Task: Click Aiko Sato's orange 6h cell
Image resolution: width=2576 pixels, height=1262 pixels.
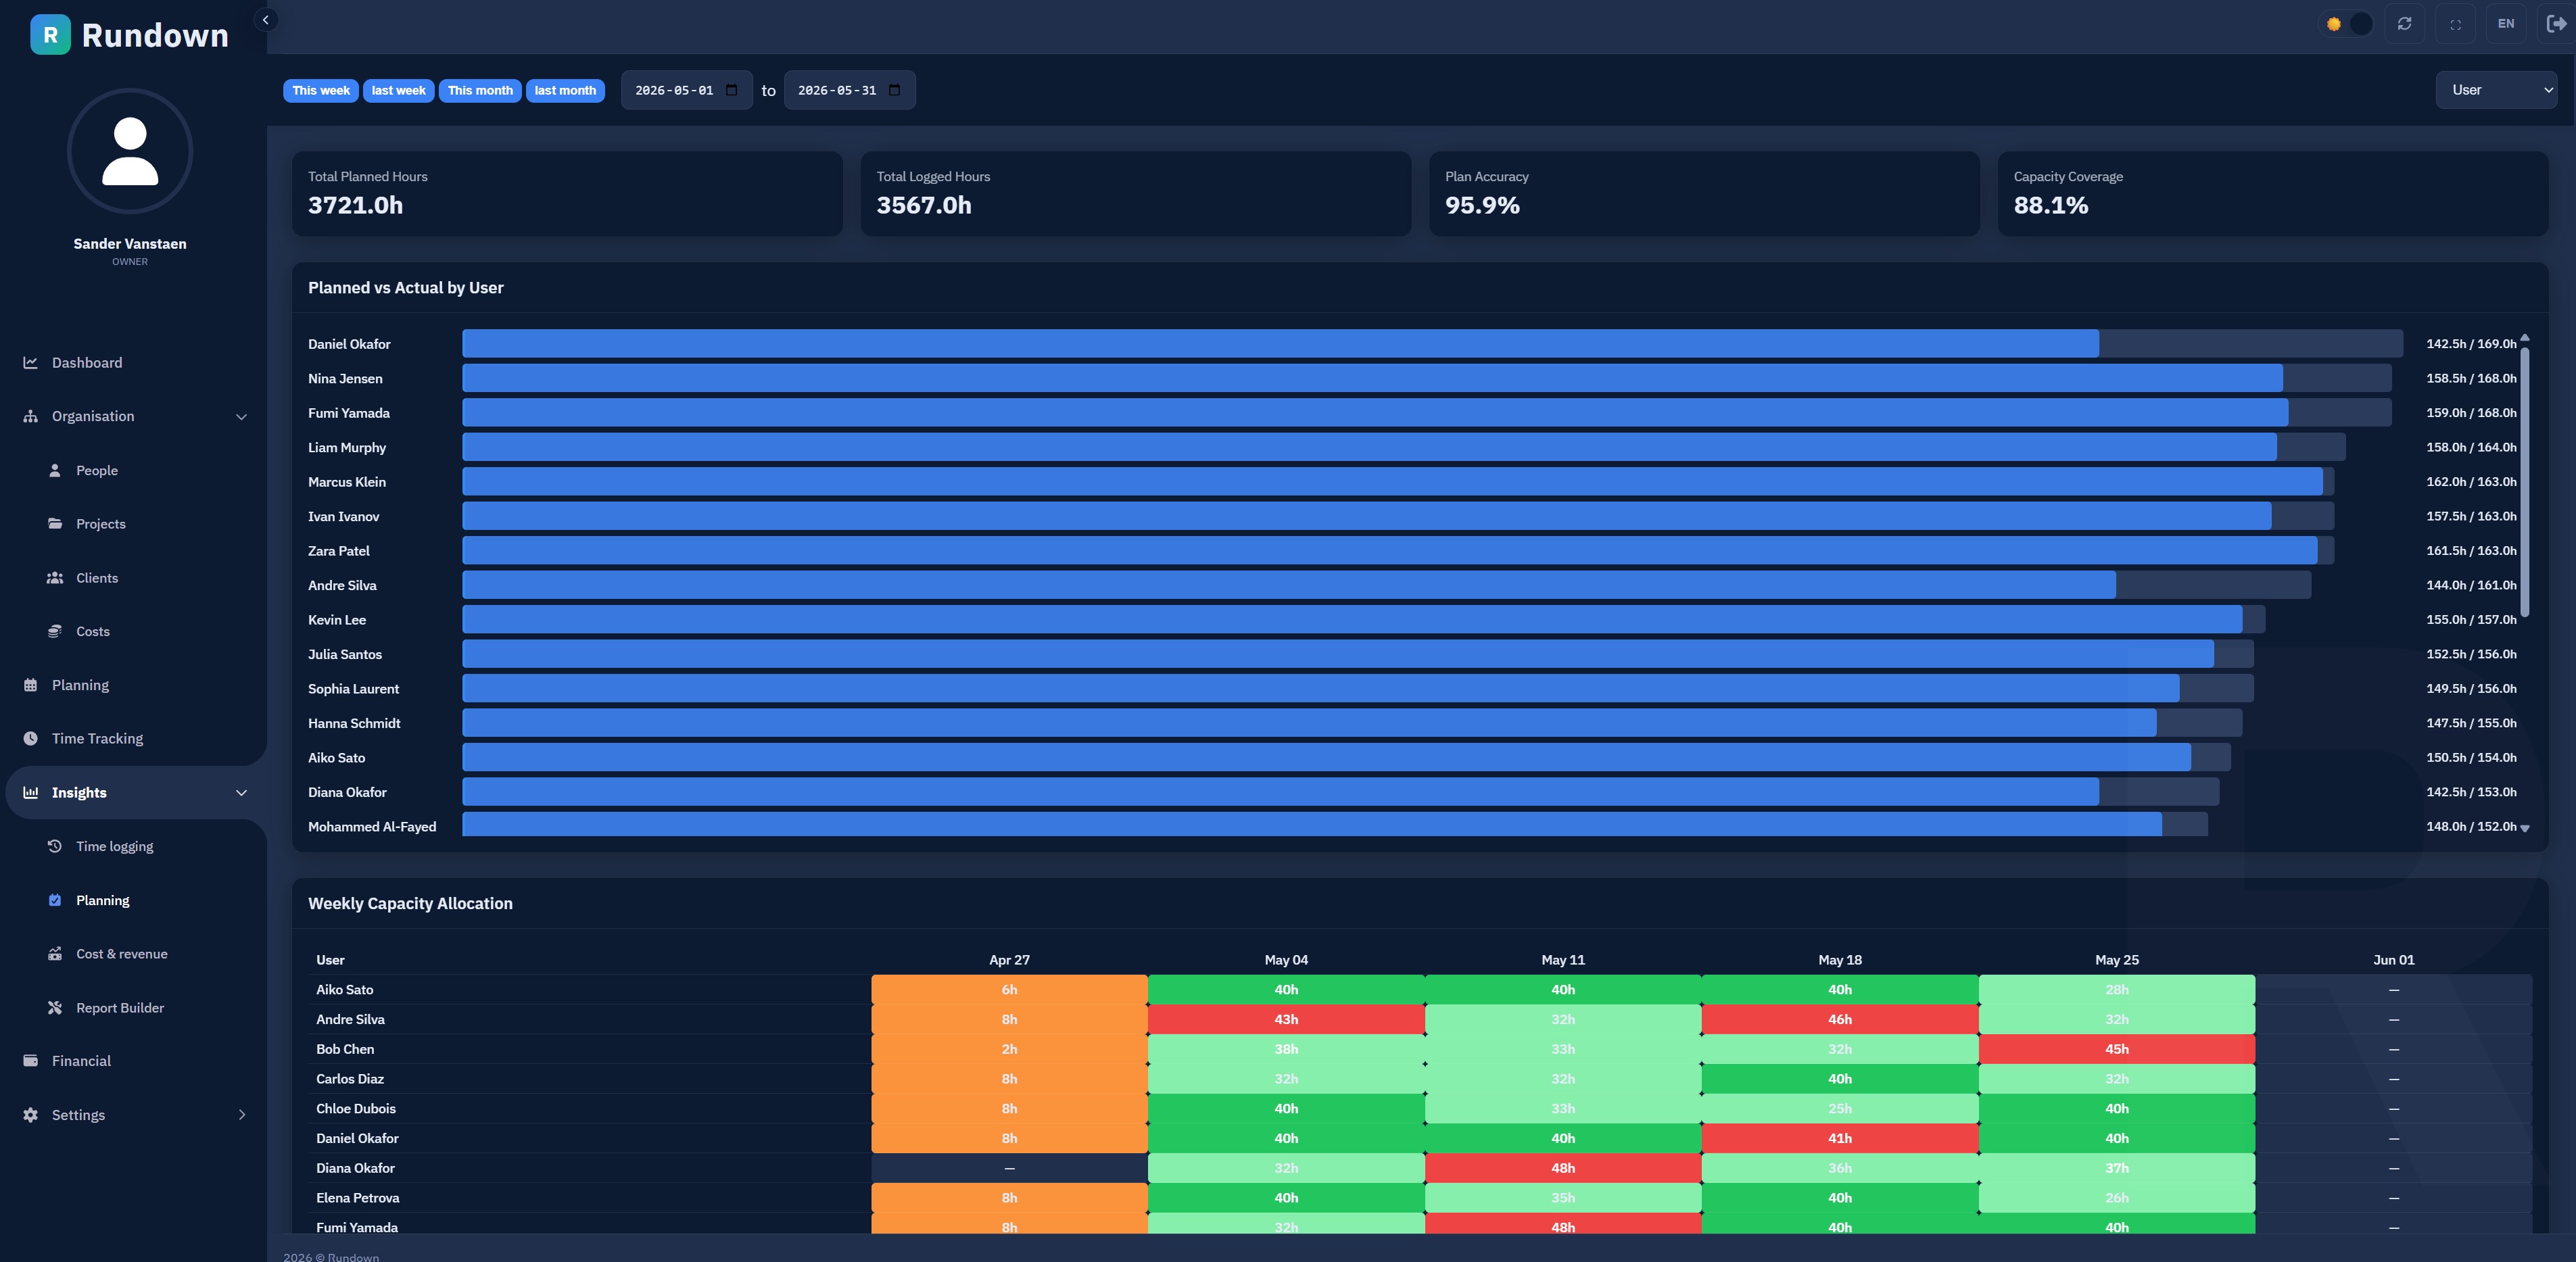Action: 1009,990
